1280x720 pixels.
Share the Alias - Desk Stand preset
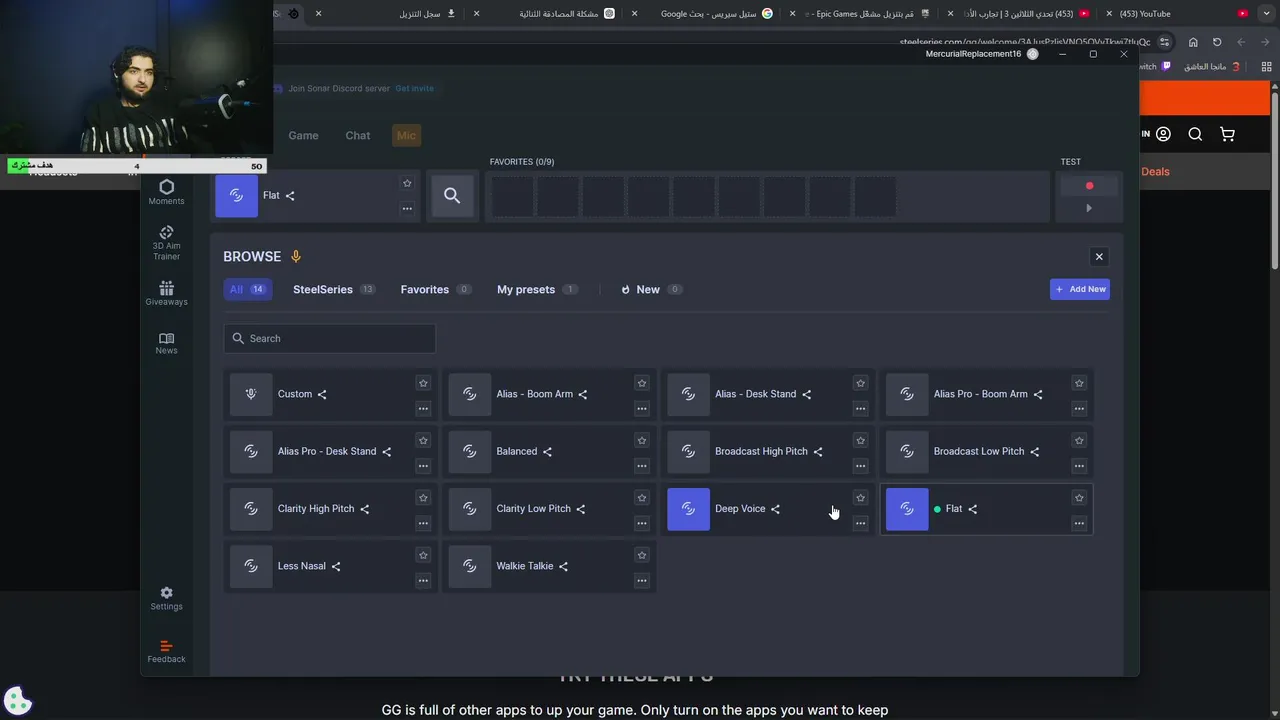click(807, 394)
